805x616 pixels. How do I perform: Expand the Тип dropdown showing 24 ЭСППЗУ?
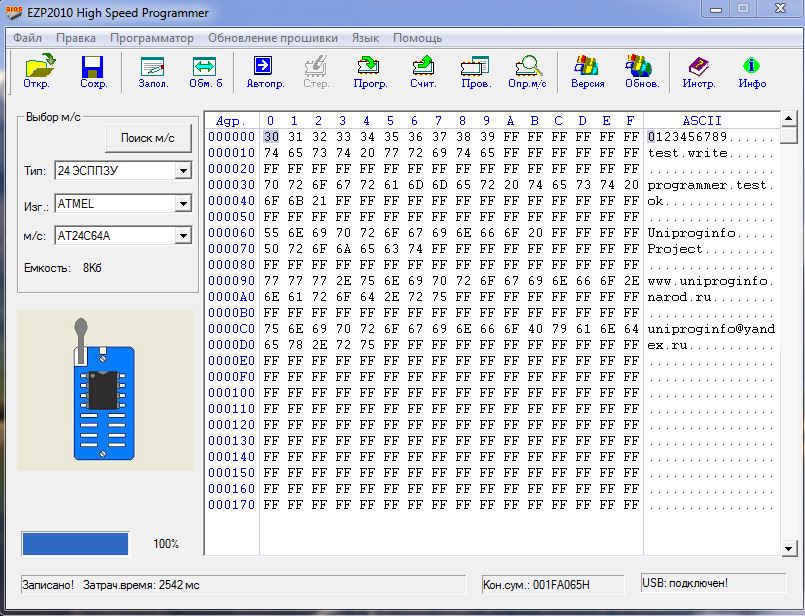pyautogui.click(x=183, y=170)
